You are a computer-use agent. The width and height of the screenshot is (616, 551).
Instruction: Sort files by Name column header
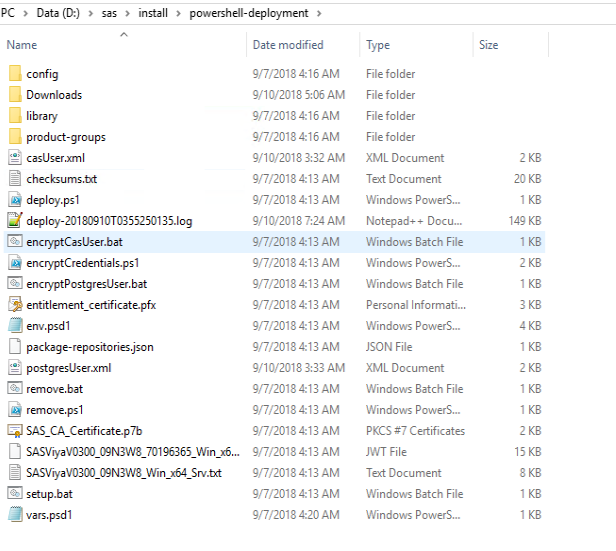pyautogui.click(x=22, y=45)
